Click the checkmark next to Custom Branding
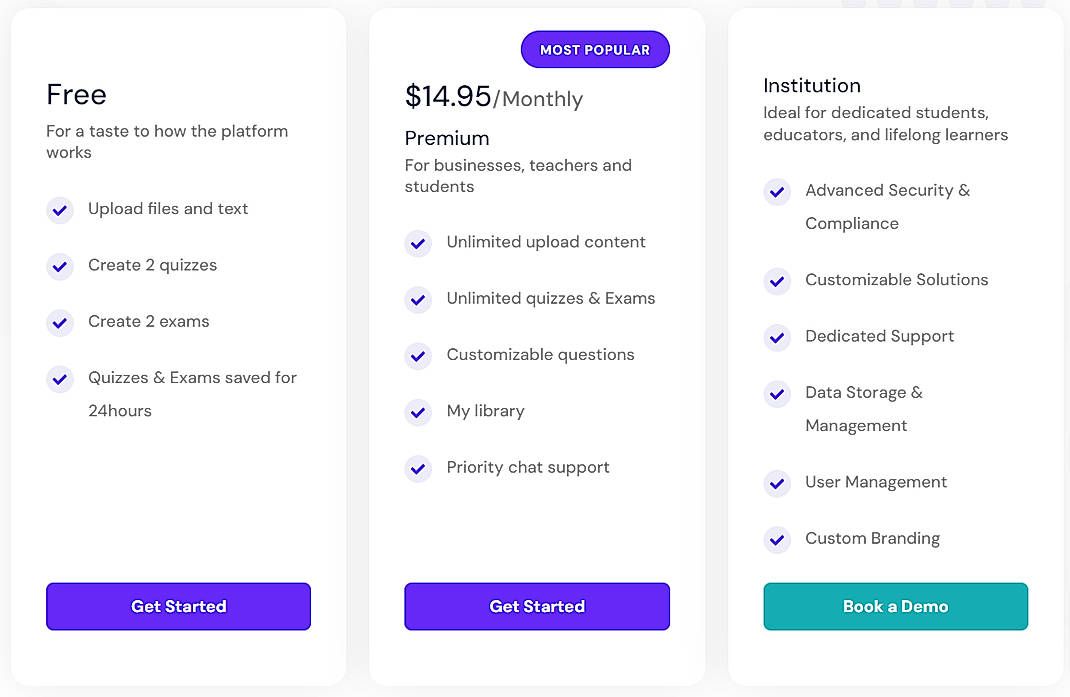This screenshot has width=1070, height=697. (x=777, y=540)
